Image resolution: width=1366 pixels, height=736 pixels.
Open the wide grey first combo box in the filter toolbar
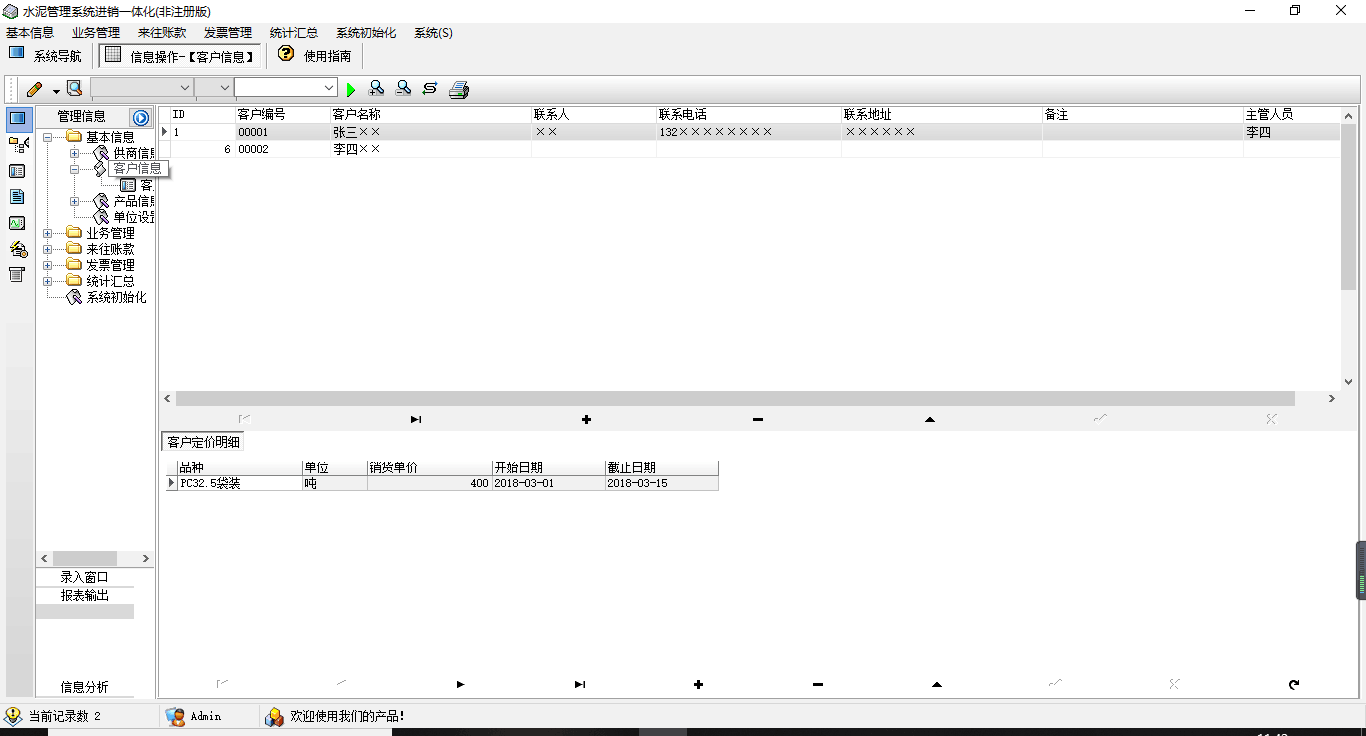click(x=142, y=88)
